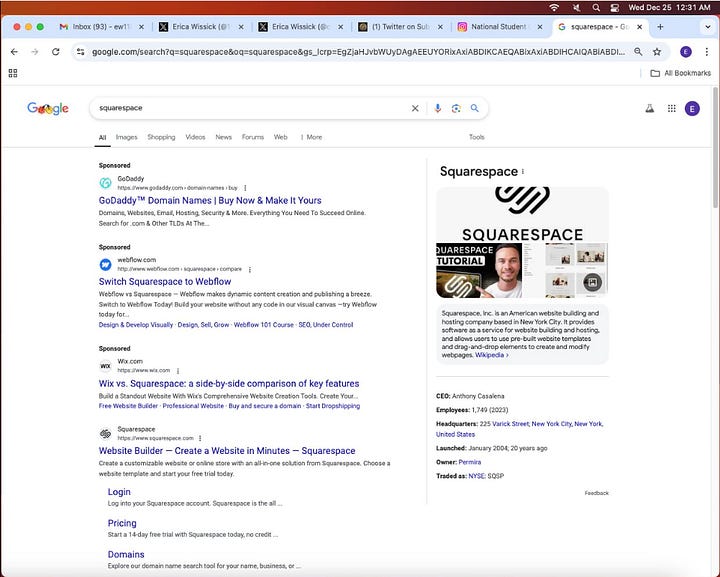
Task: Click the Google holiday logo
Action: pos(48,108)
